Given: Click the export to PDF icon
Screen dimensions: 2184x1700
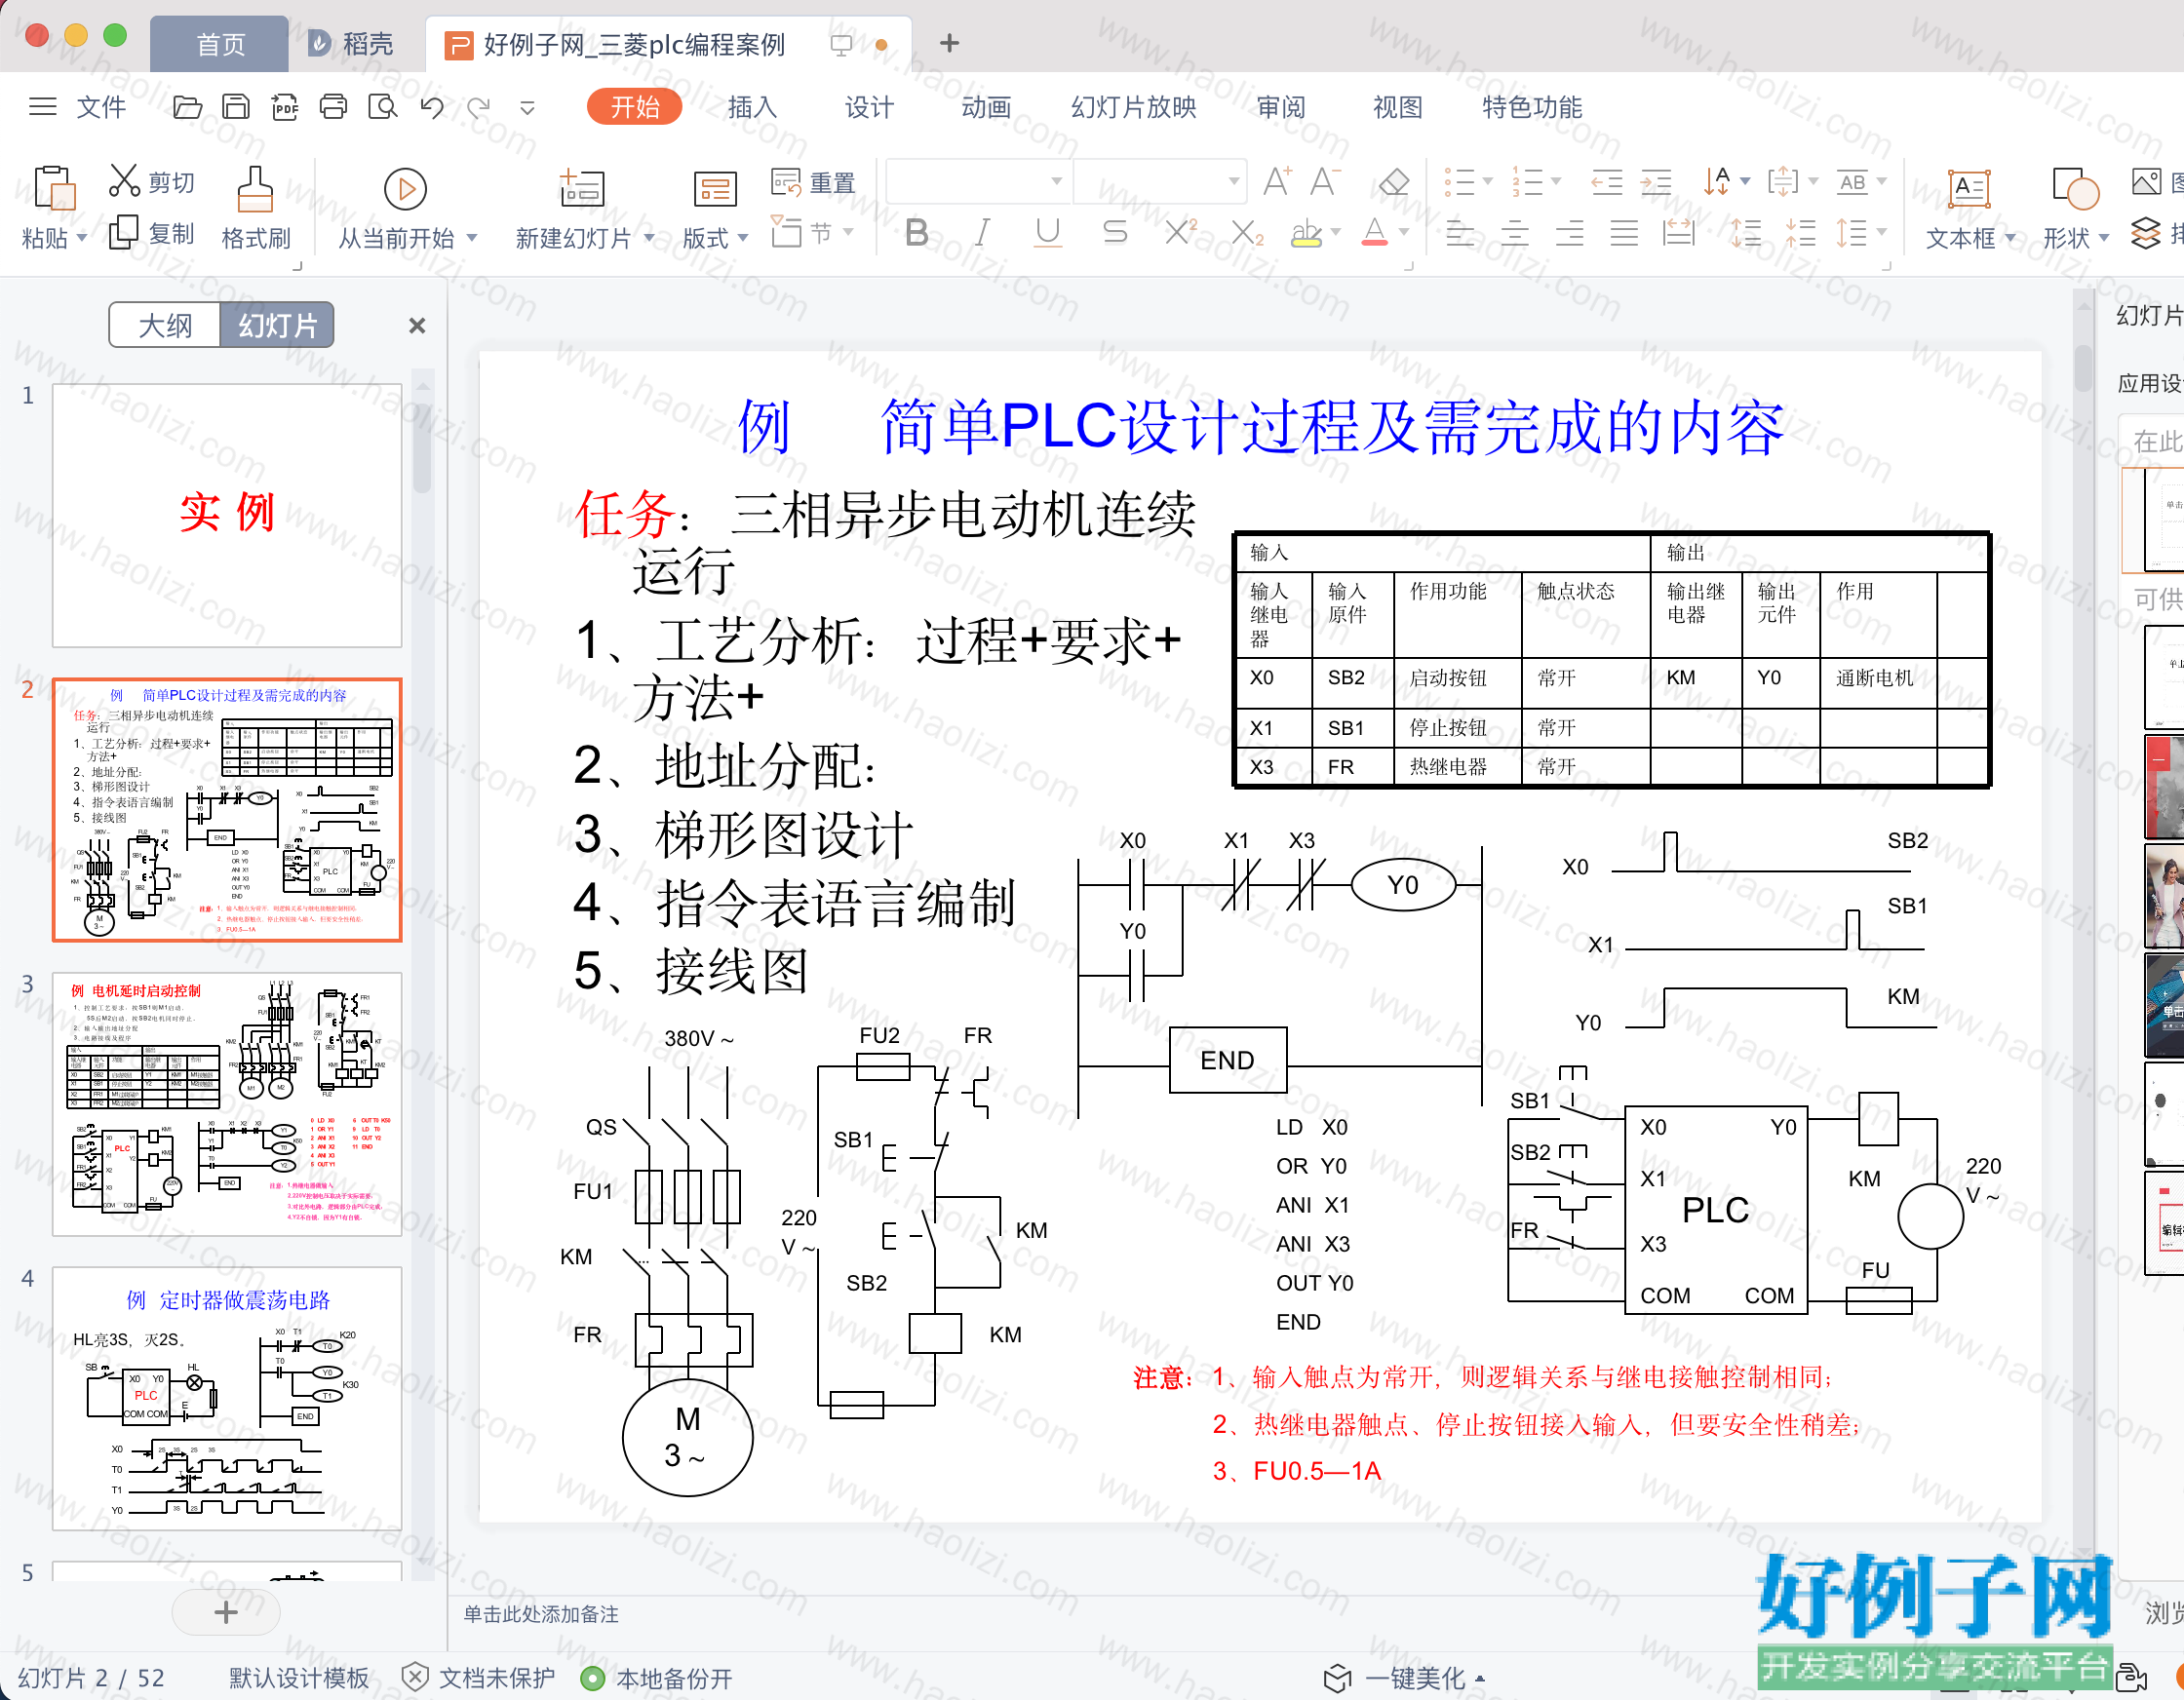Looking at the screenshot, I should (x=285, y=107).
